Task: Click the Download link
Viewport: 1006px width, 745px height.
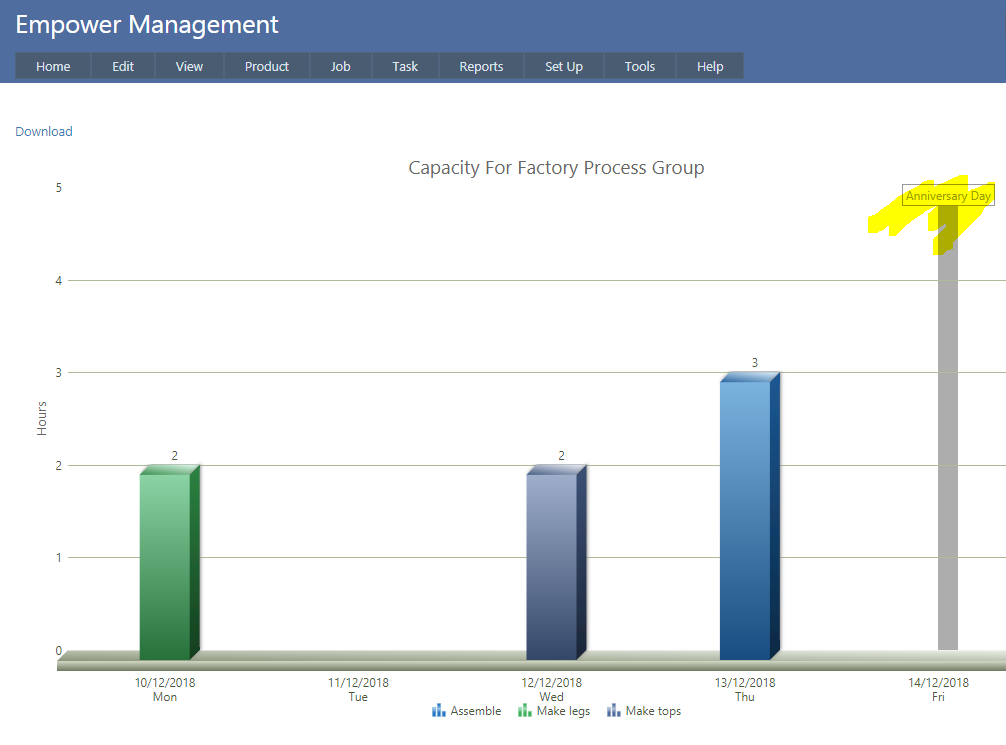Action: [x=44, y=132]
